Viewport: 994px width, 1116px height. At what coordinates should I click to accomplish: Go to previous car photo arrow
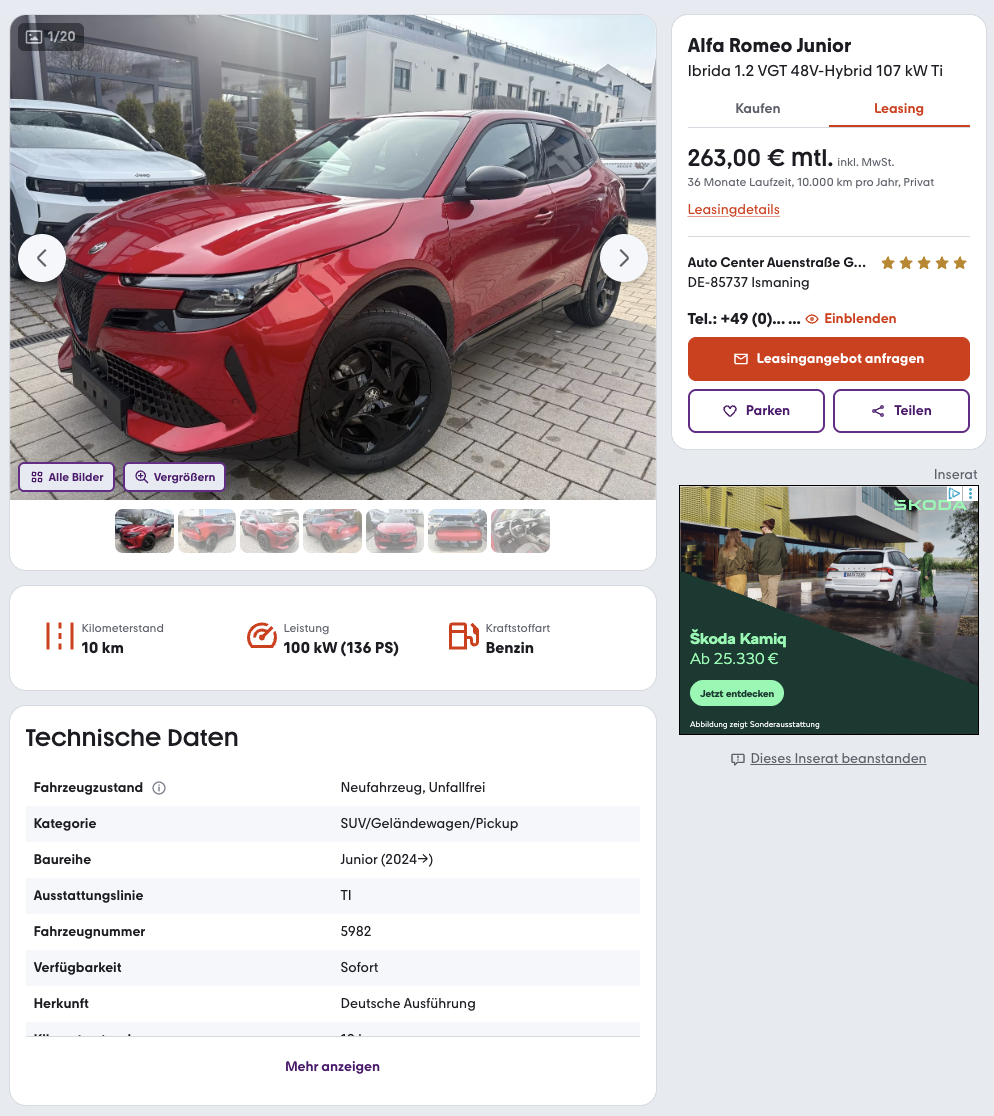coord(42,258)
